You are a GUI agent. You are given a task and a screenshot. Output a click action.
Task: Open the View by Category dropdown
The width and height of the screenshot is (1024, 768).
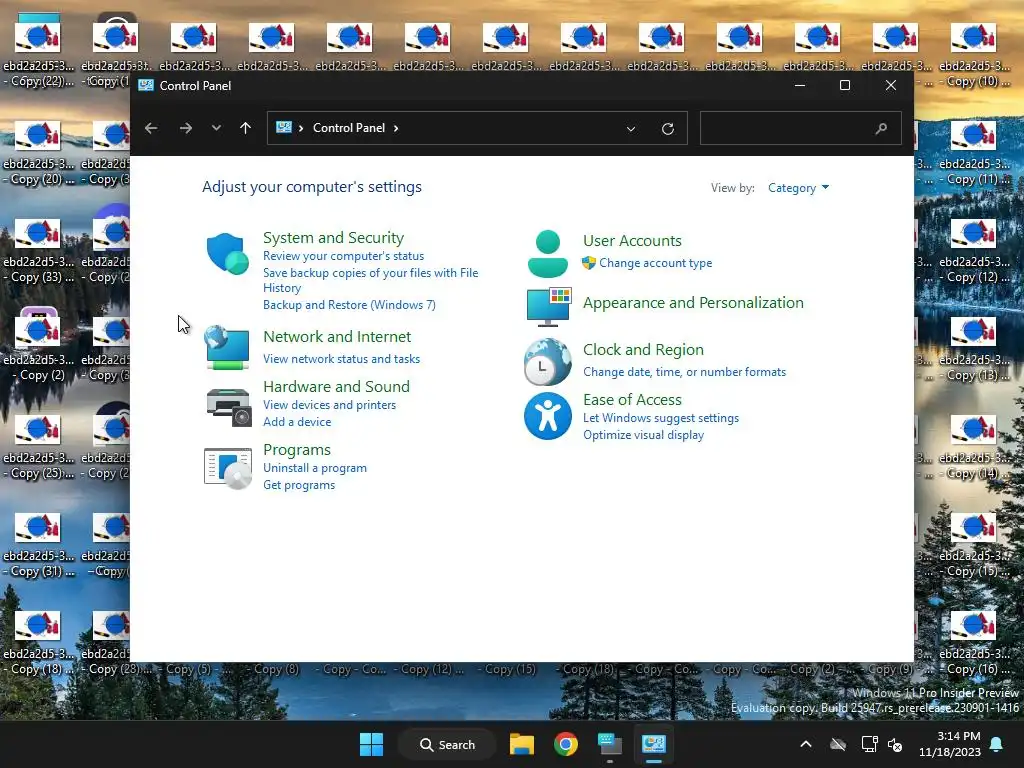[x=798, y=188]
